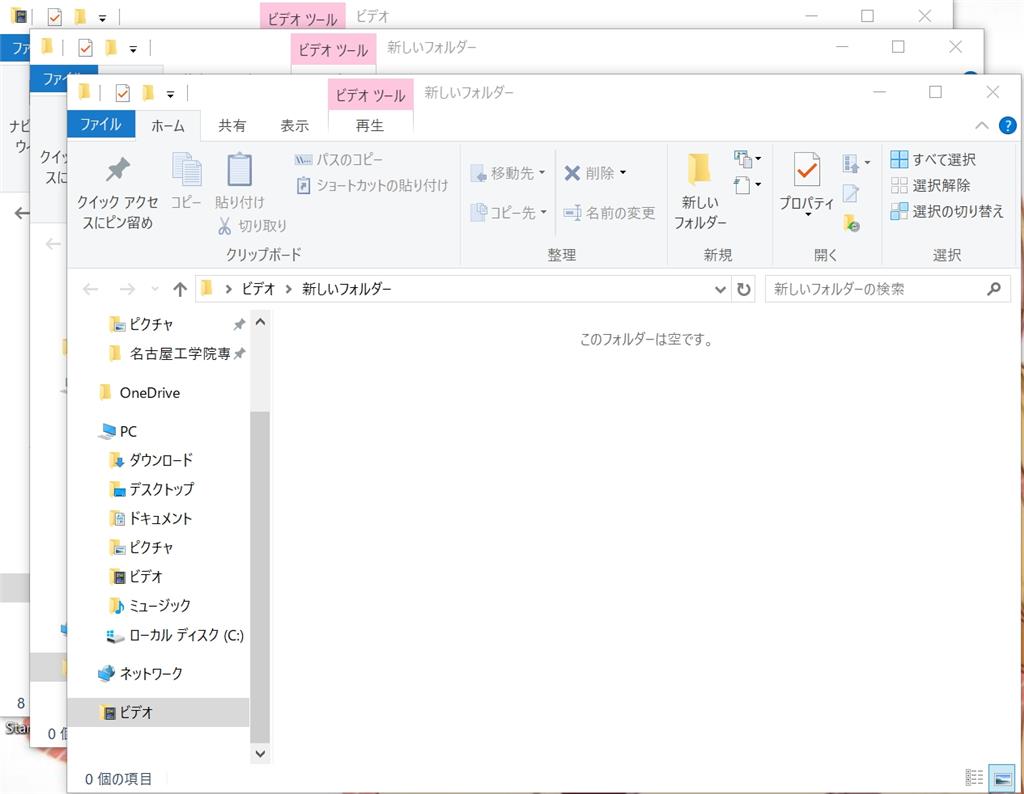Switch to details view in status bar
This screenshot has width=1024, height=794.
point(974,777)
